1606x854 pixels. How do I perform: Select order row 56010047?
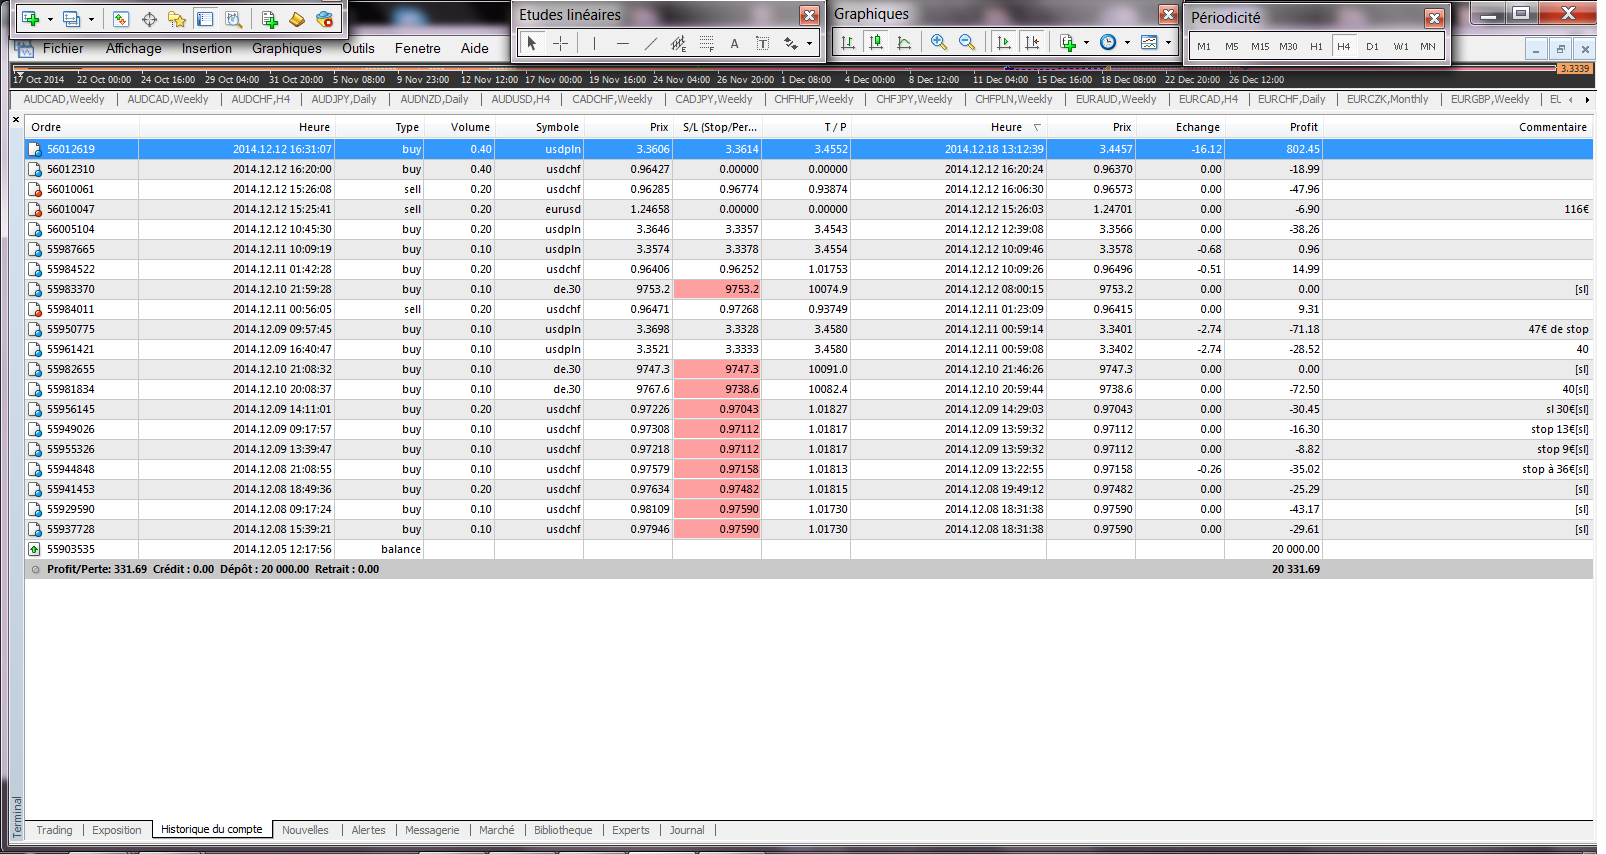[x=70, y=209]
